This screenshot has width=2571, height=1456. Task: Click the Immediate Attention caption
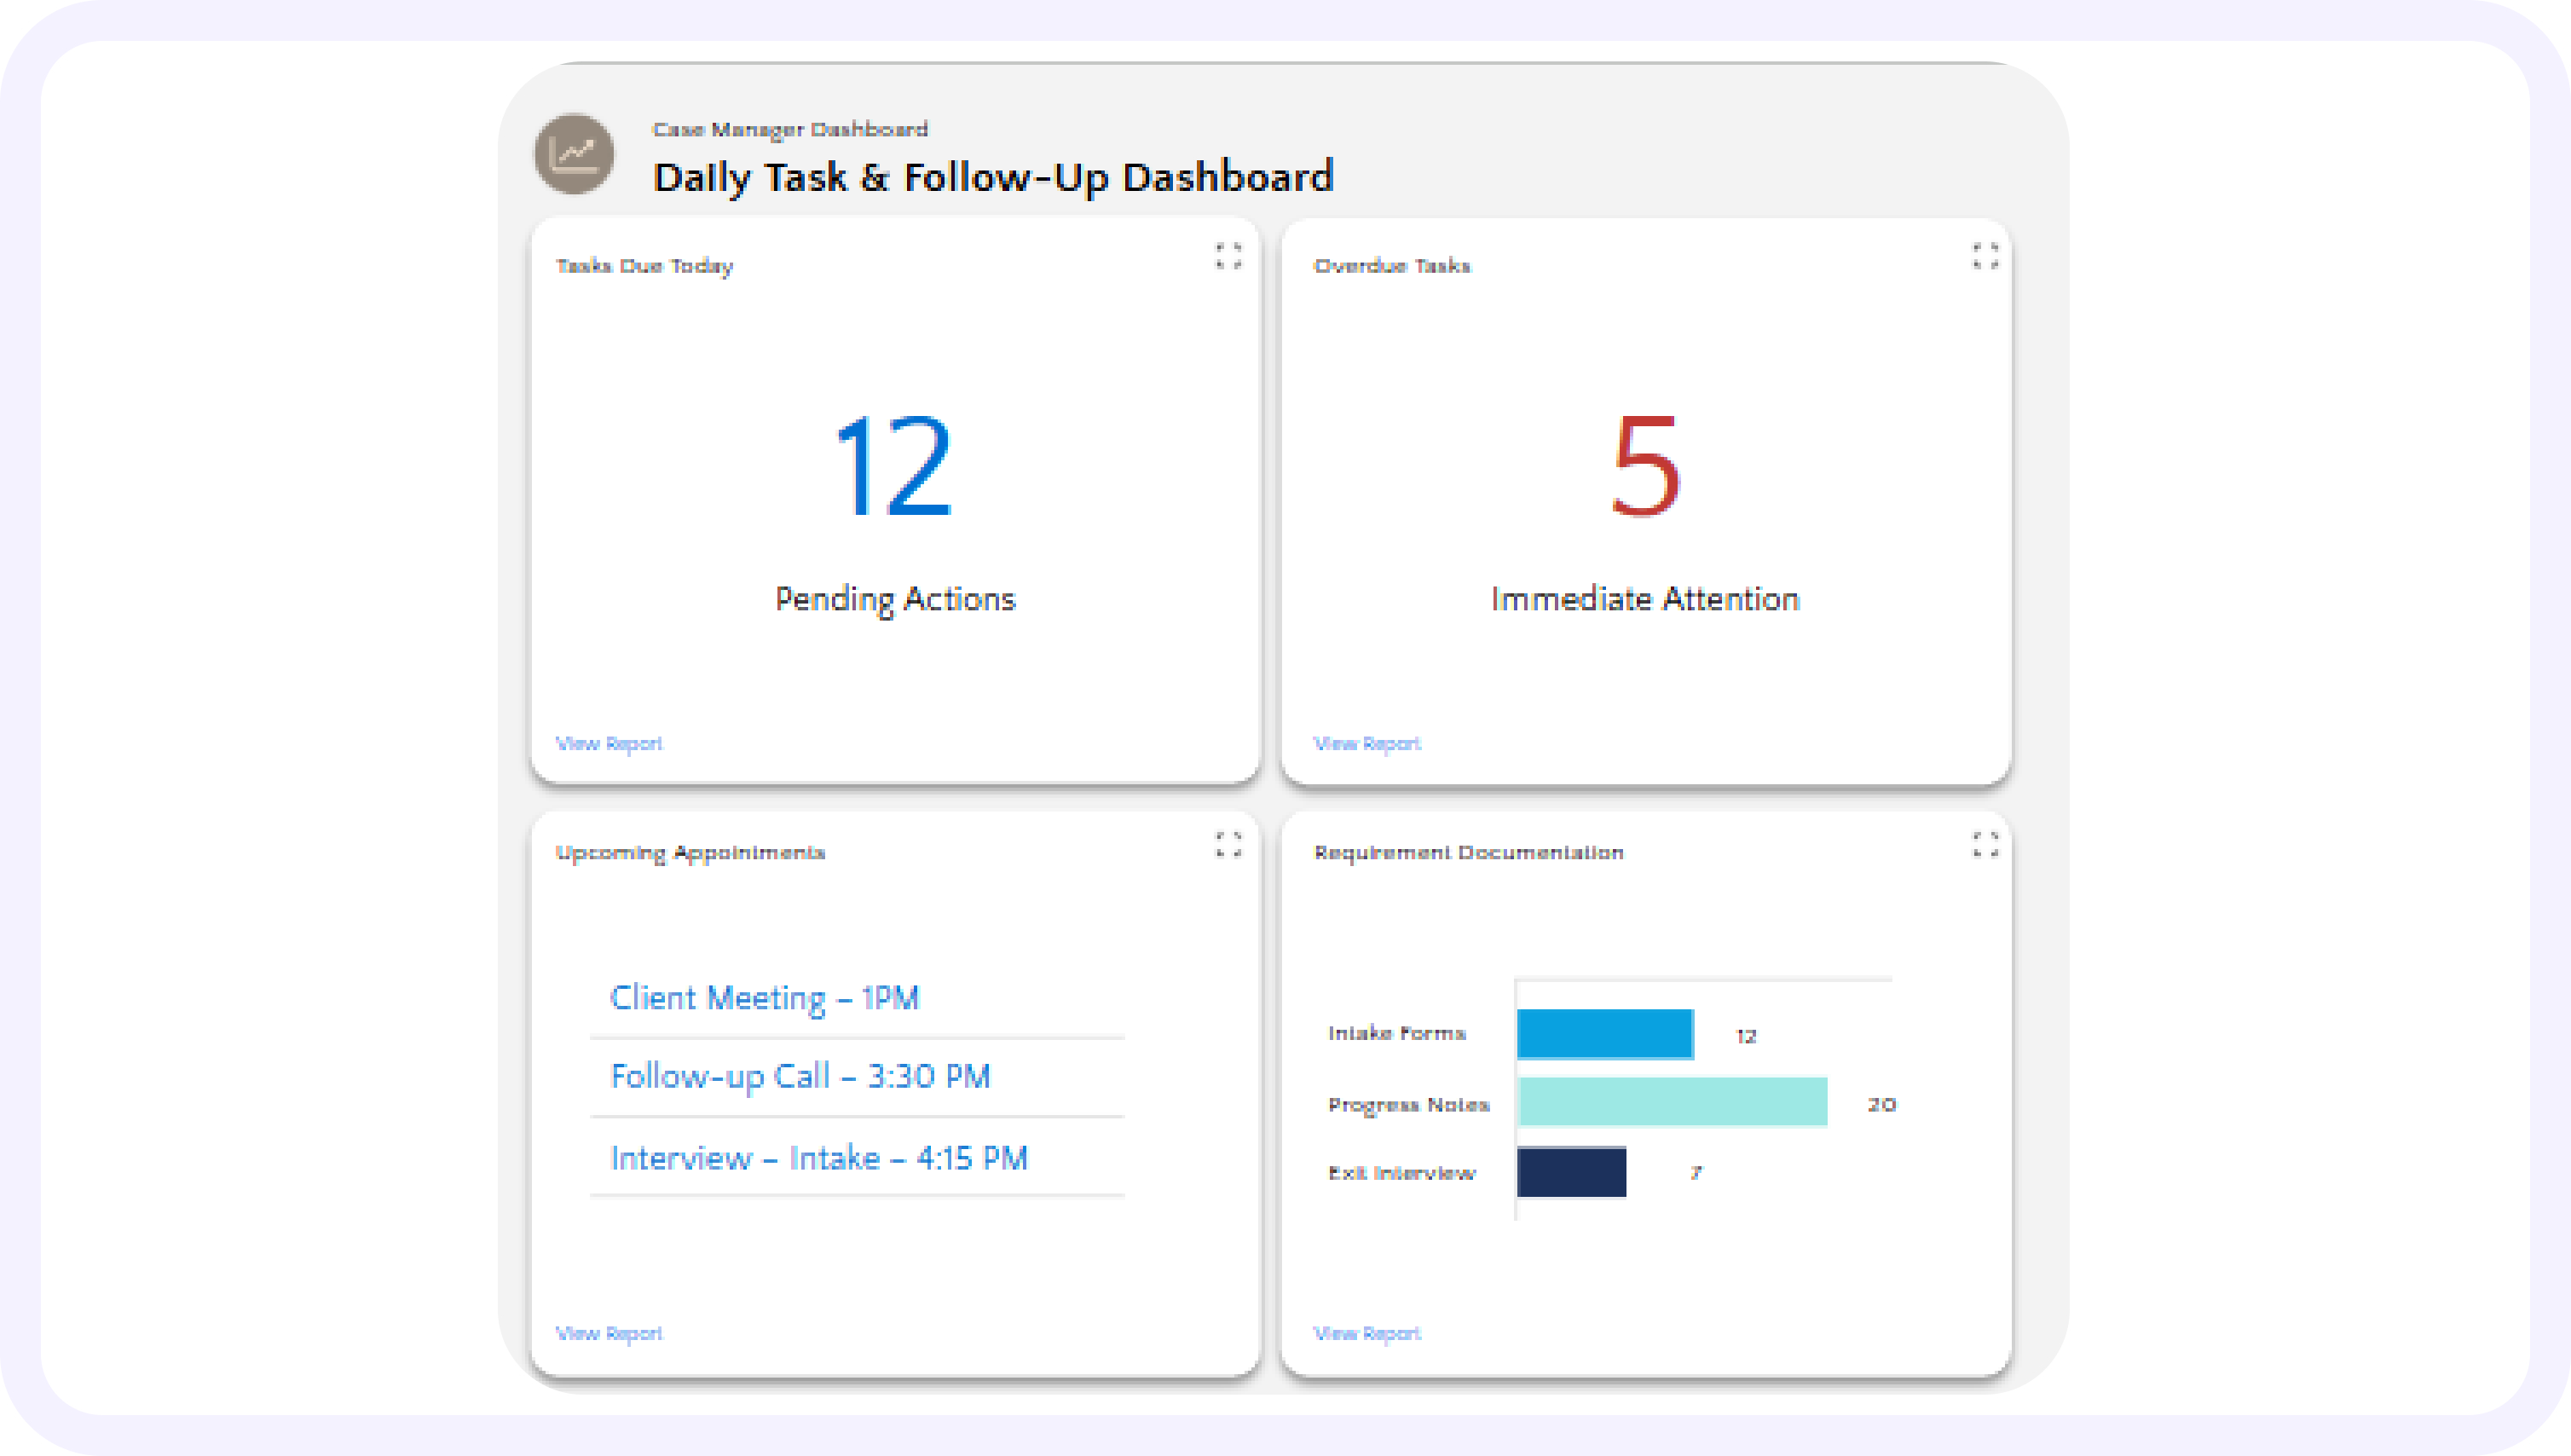[1645, 598]
